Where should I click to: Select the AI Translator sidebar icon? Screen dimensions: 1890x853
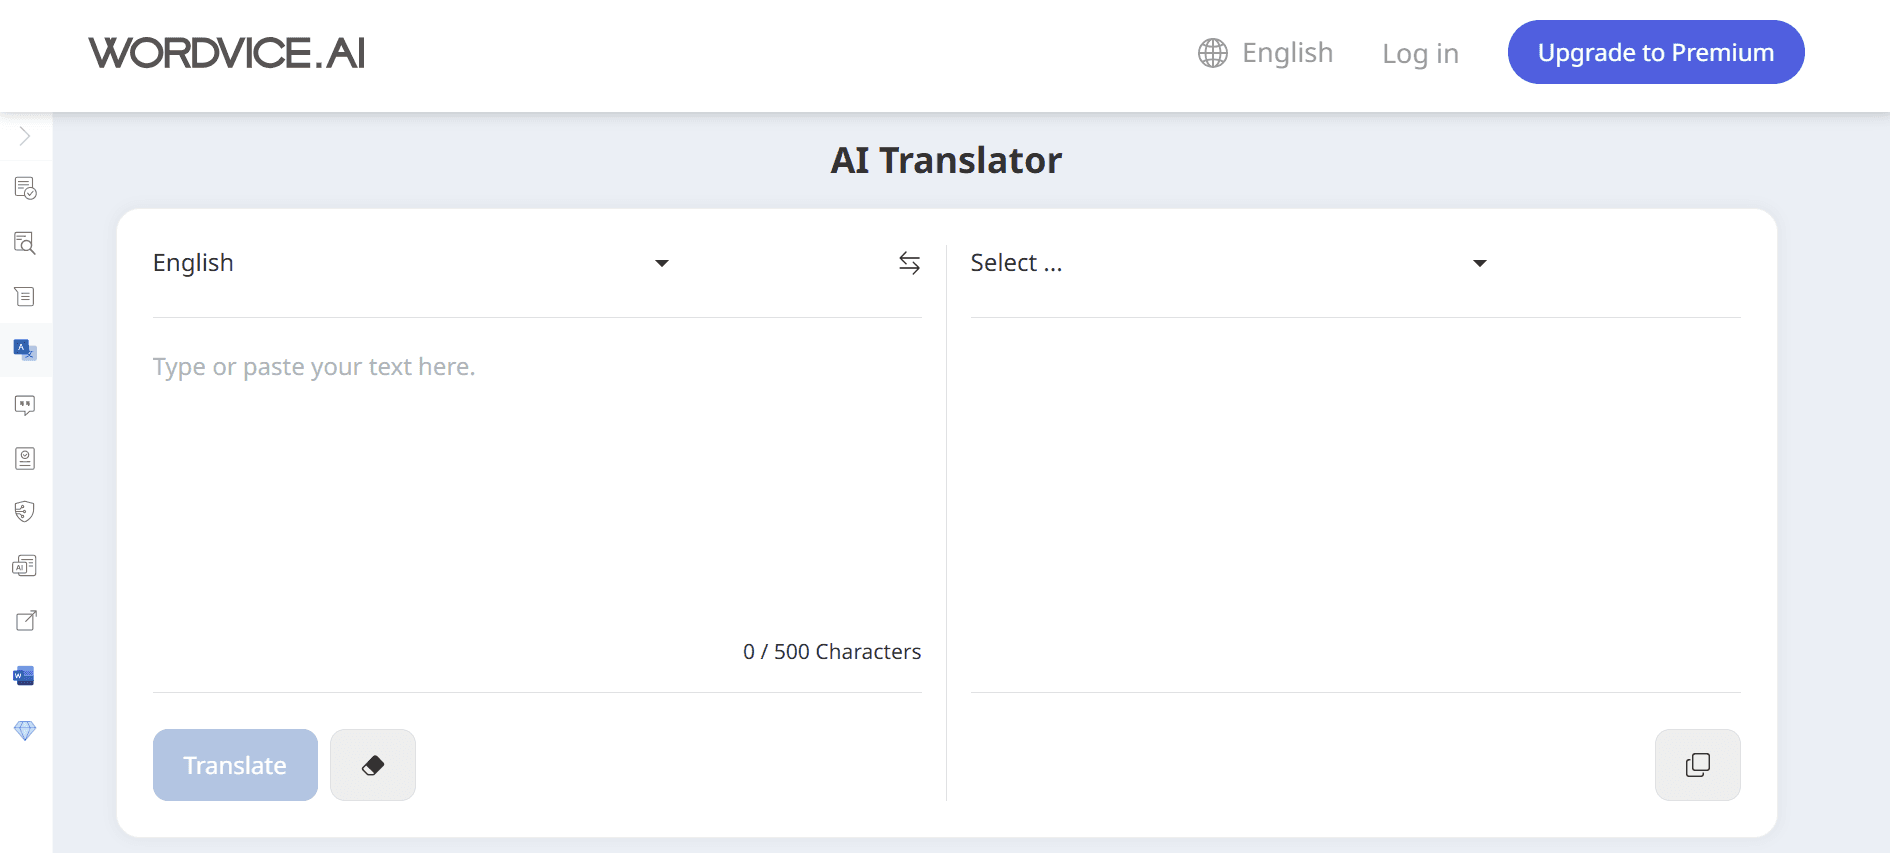click(25, 350)
